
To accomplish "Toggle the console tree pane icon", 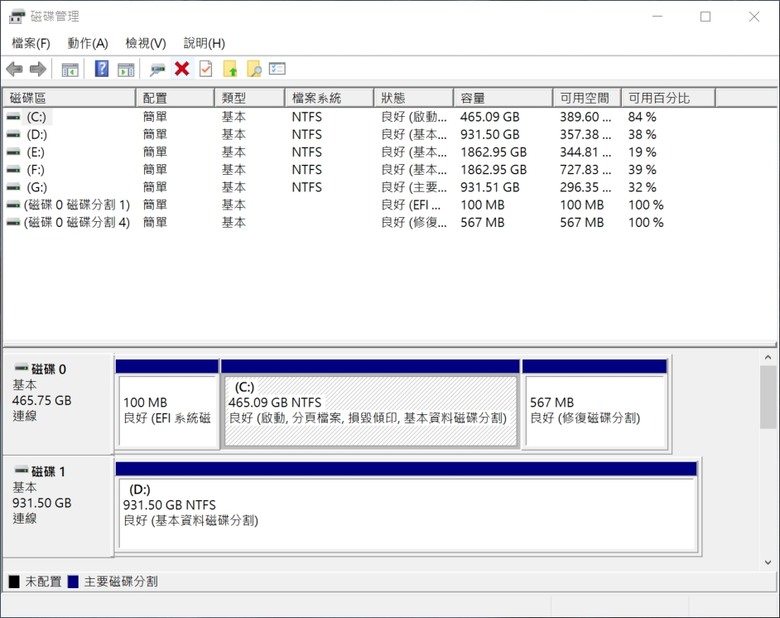I will (70, 70).
